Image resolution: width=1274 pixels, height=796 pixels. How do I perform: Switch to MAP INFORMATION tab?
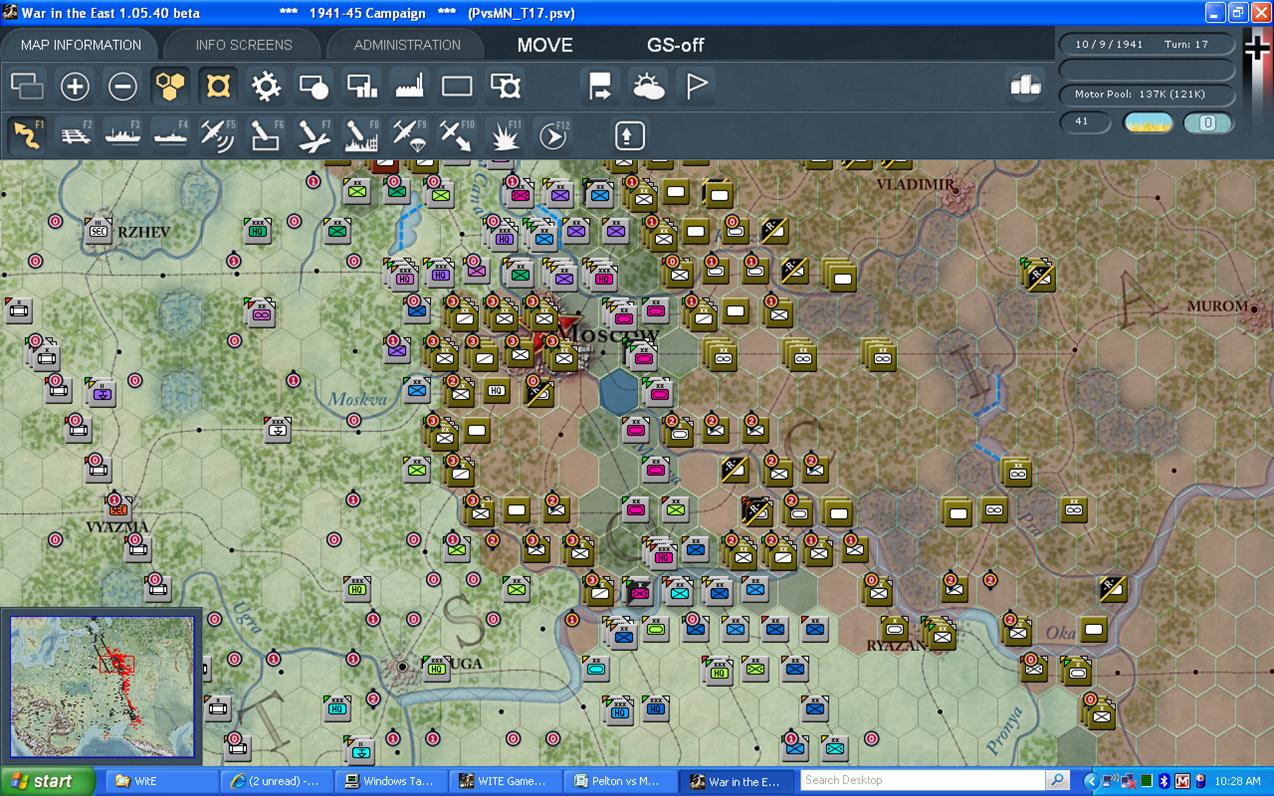pos(81,45)
